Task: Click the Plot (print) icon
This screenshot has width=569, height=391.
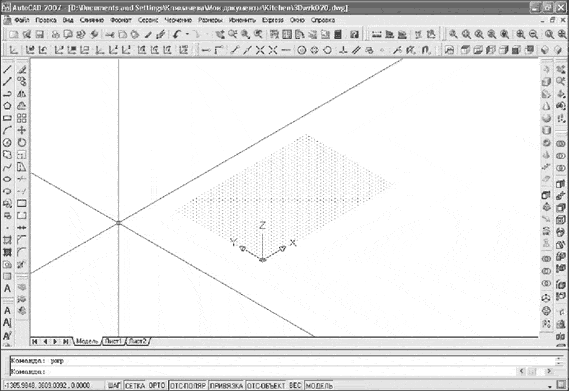Action: pyautogui.click(x=56, y=34)
